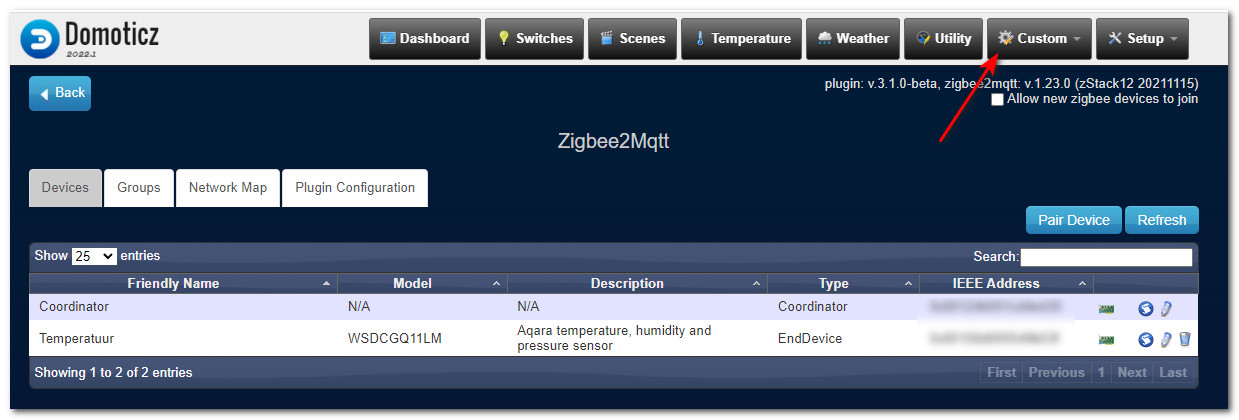1239x420 pixels.
Task: Sort table by Model column
Action: point(422,284)
